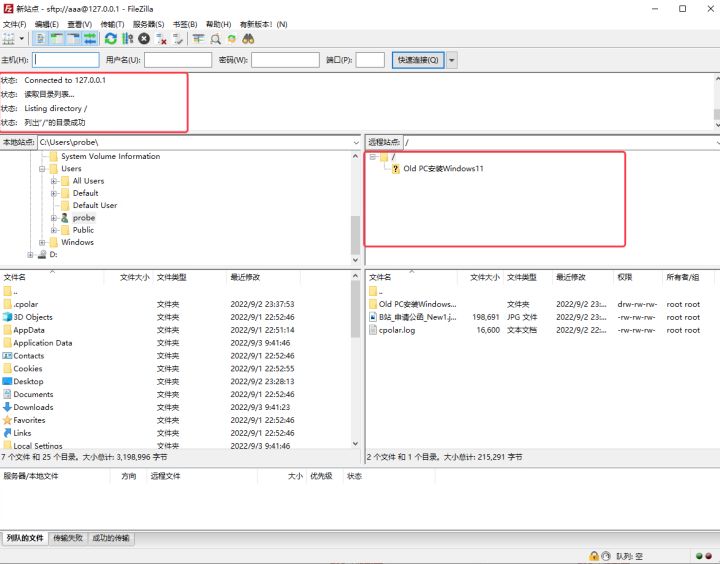Click the cancel current operation icon

point(144,38)
